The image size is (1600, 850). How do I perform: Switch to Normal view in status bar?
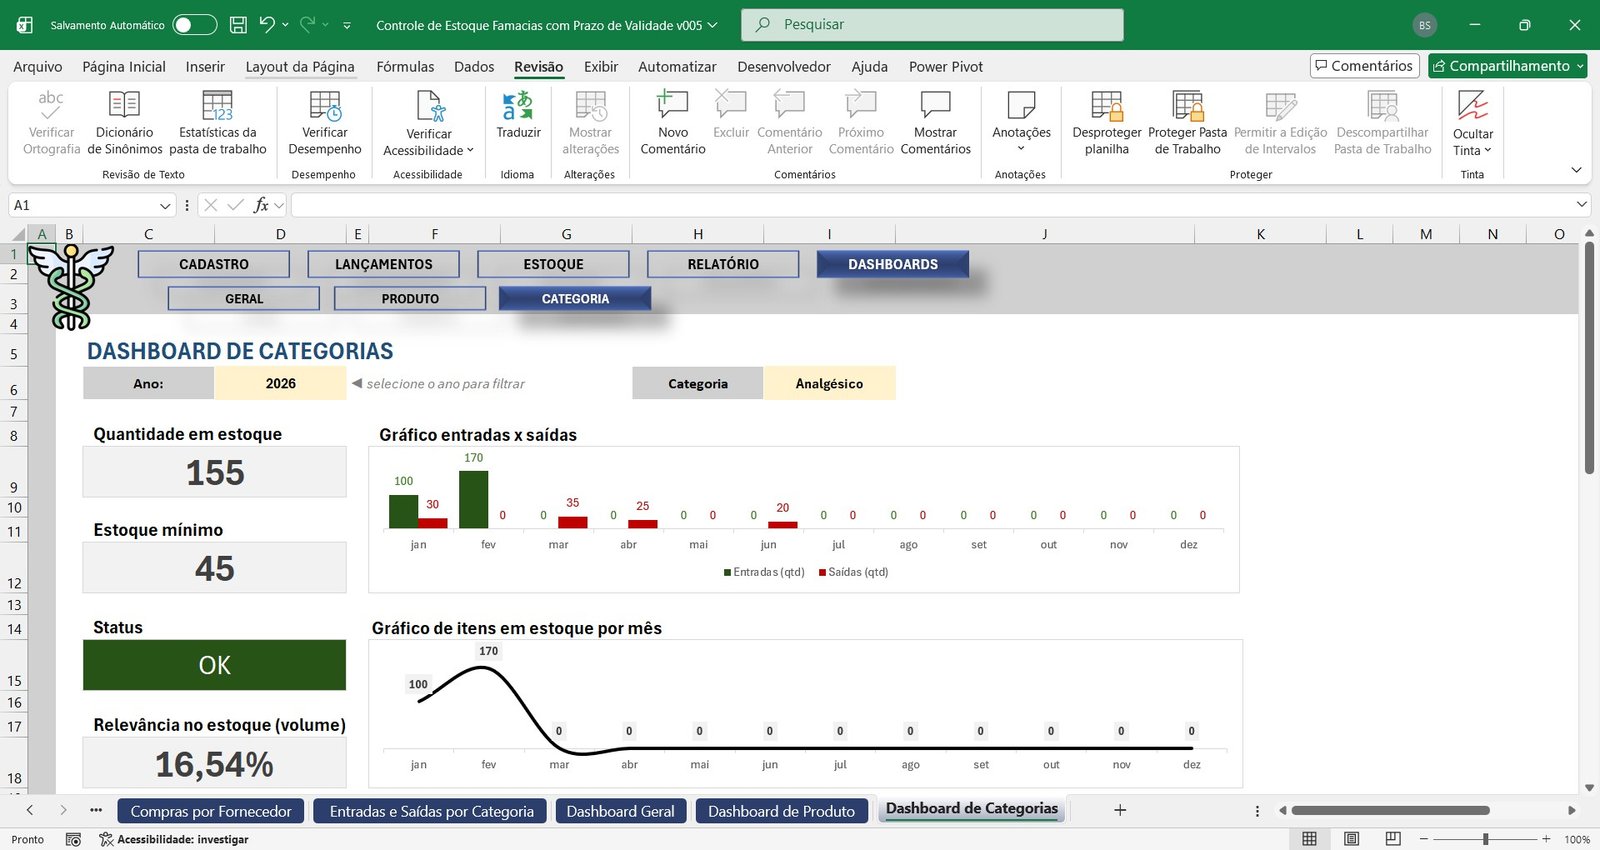point(1309,839)
